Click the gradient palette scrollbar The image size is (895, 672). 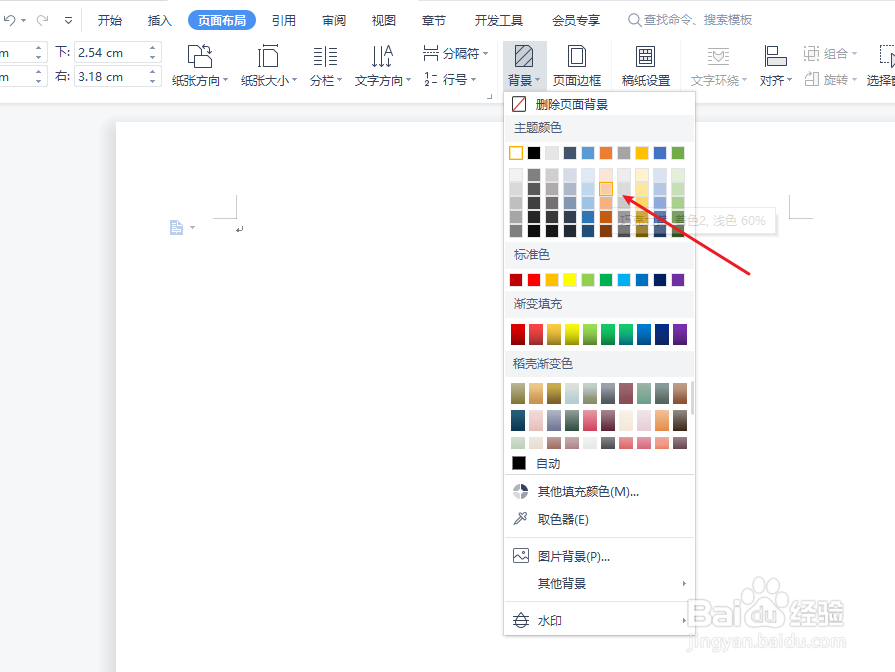click(692, 398)
